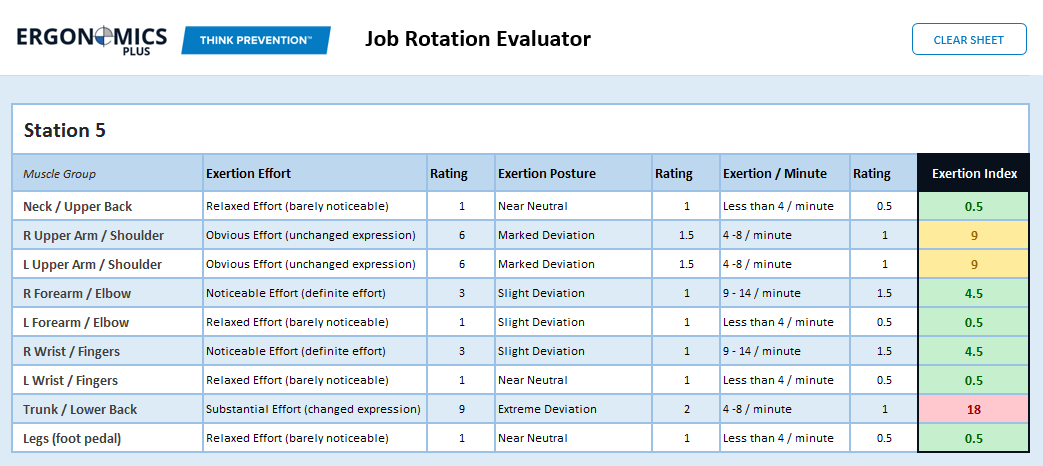
Task: Click the Think Prevention banner
Action: [256, 40]
